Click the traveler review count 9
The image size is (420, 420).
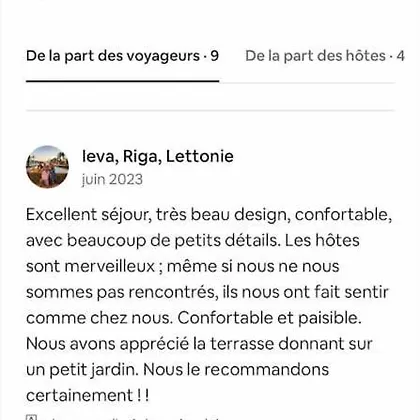coord(215,56)
